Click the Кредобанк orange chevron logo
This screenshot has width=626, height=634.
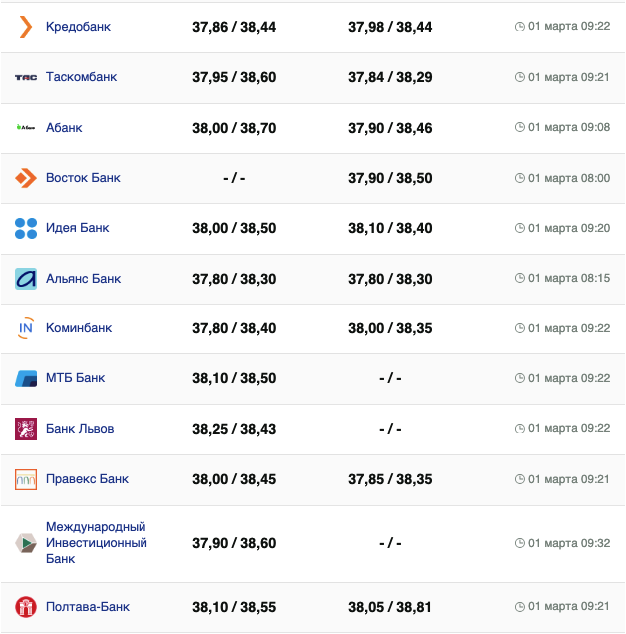tap(26, 27)
